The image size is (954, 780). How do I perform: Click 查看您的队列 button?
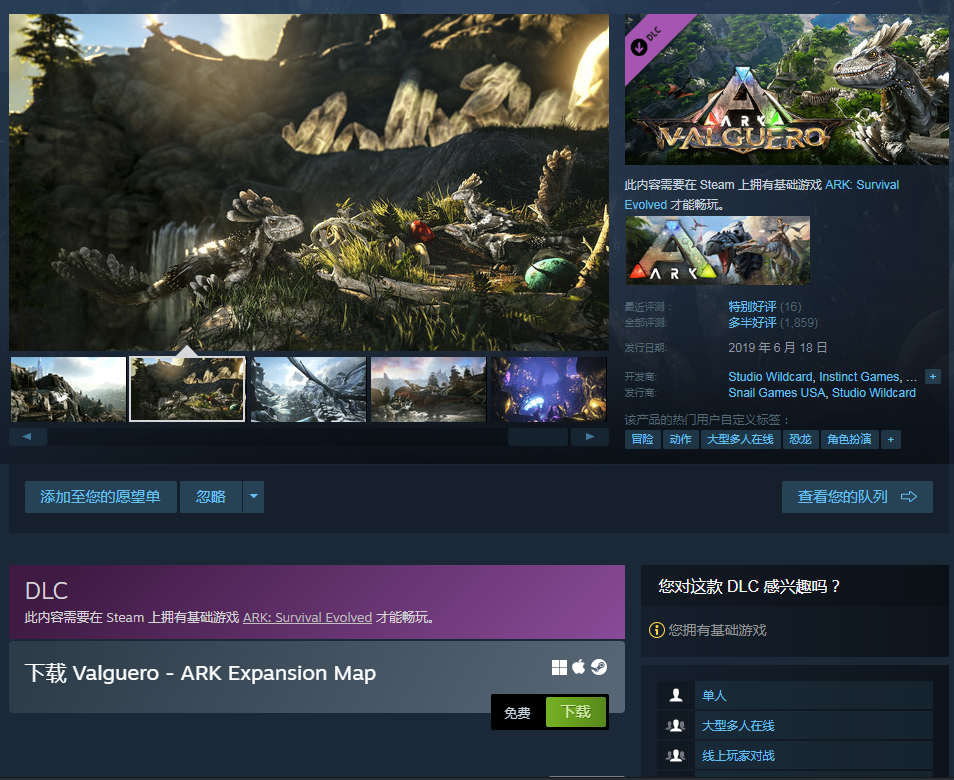pos(857,496)
